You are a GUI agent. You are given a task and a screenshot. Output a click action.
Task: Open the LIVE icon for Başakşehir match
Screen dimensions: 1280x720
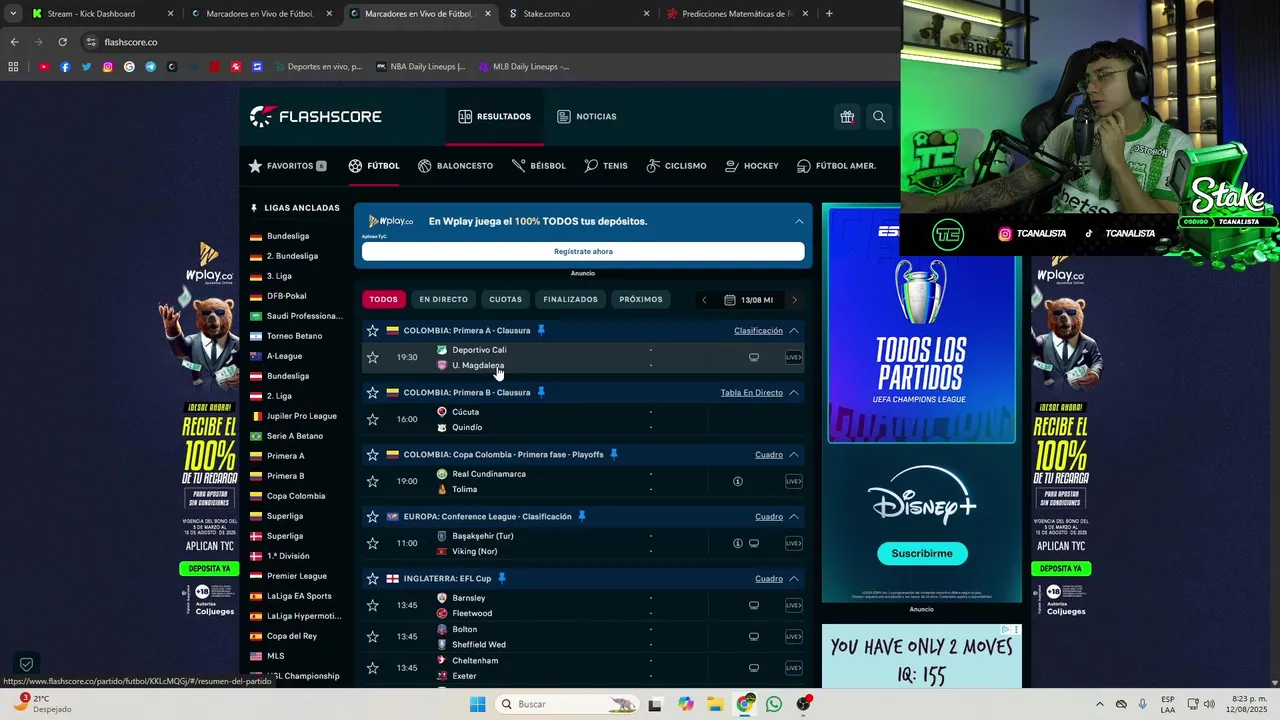(x=793, y=543)
